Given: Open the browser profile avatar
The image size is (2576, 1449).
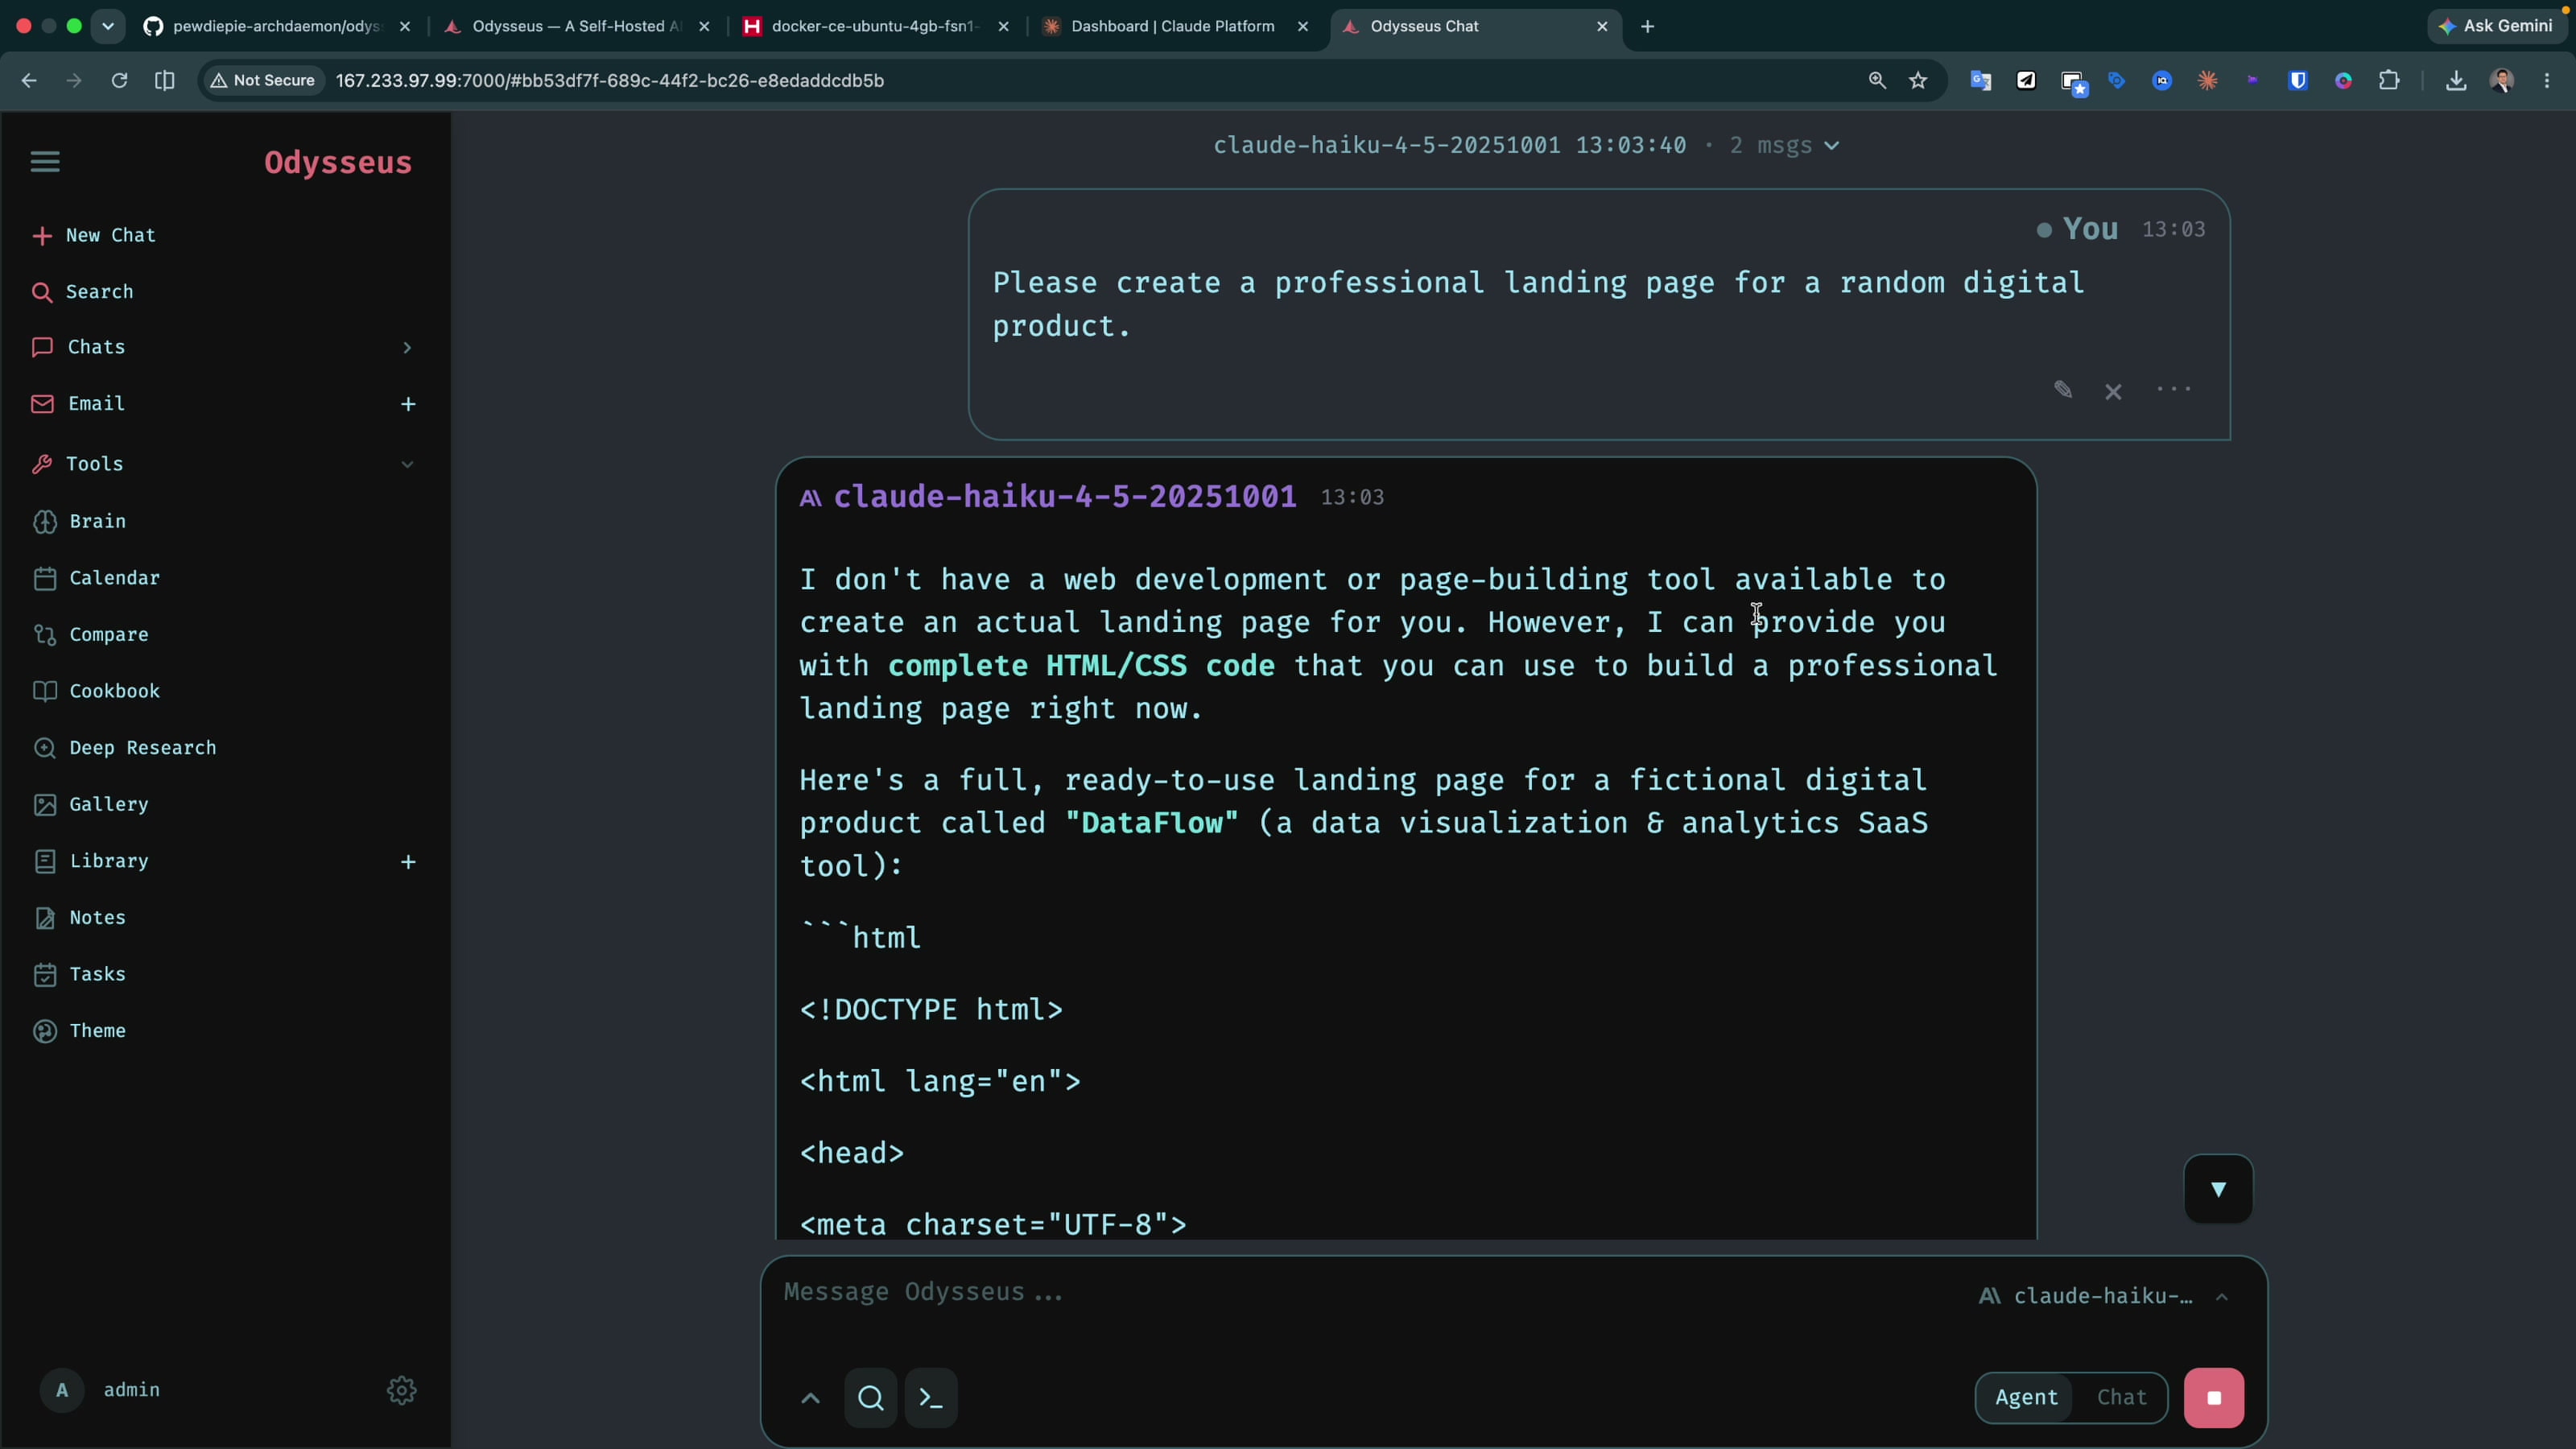Looking at the screenshot, I should click(2502, 81).
